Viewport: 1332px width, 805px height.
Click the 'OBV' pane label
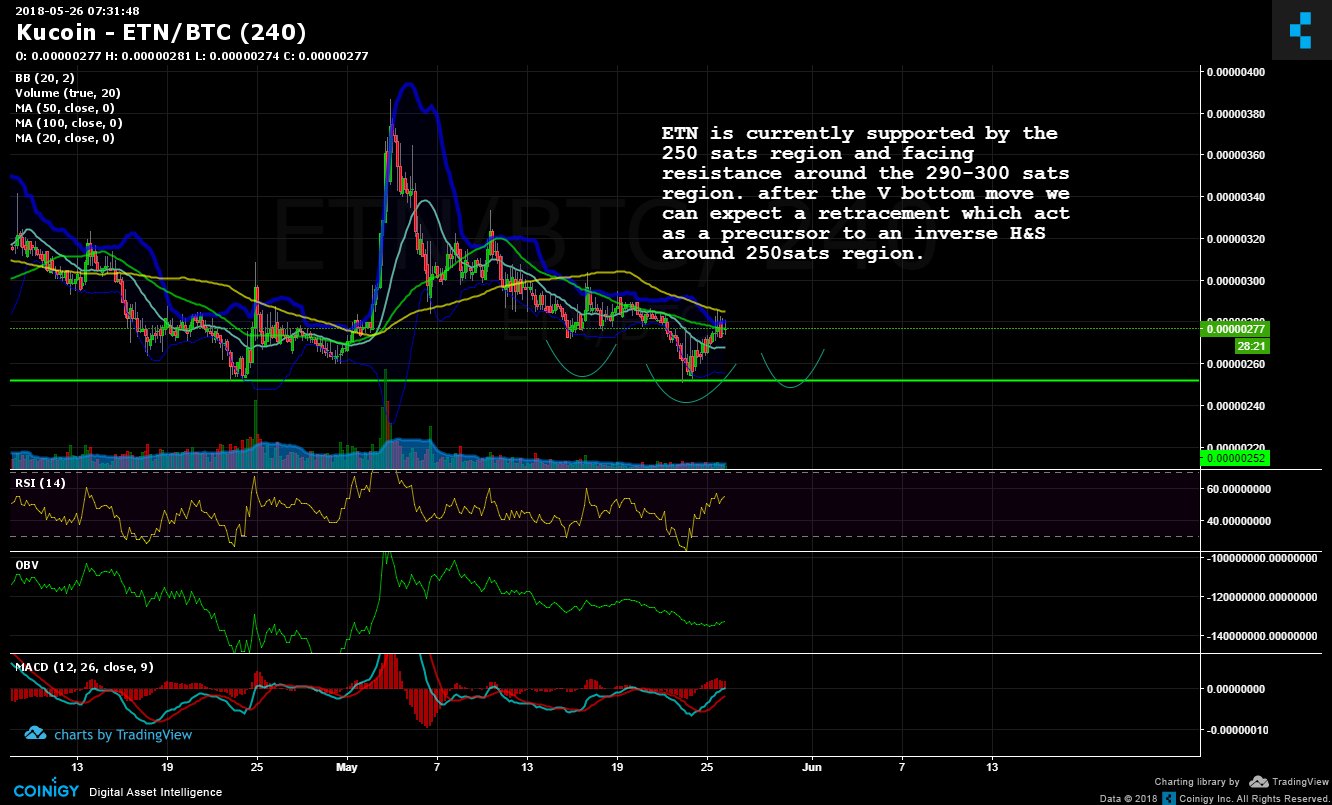(x=26, y=565)
